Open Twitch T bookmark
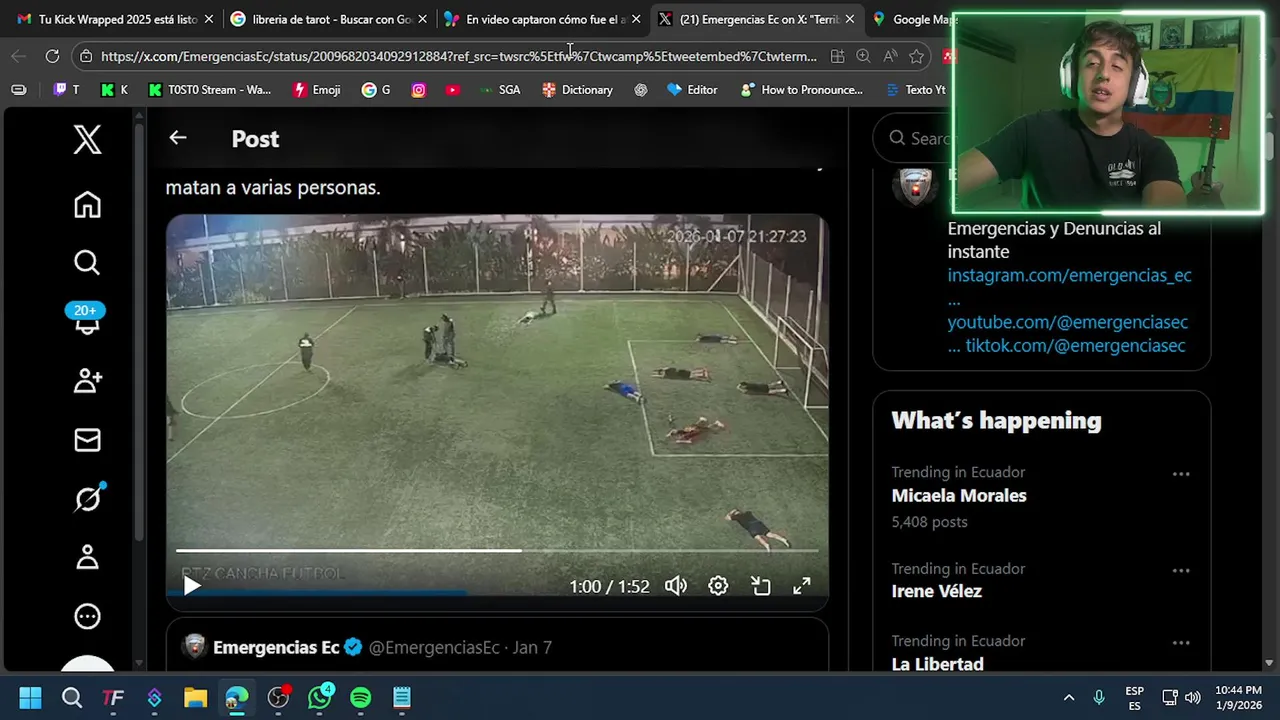This screenshot has height=720, width=1280. coord(66,90)
